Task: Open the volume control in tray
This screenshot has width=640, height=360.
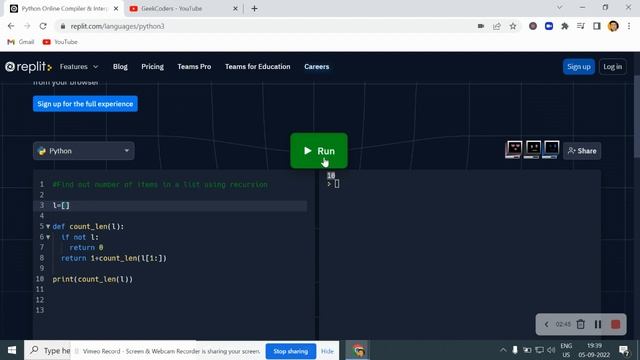Action: pyautogui.click(x=551, y=350)
